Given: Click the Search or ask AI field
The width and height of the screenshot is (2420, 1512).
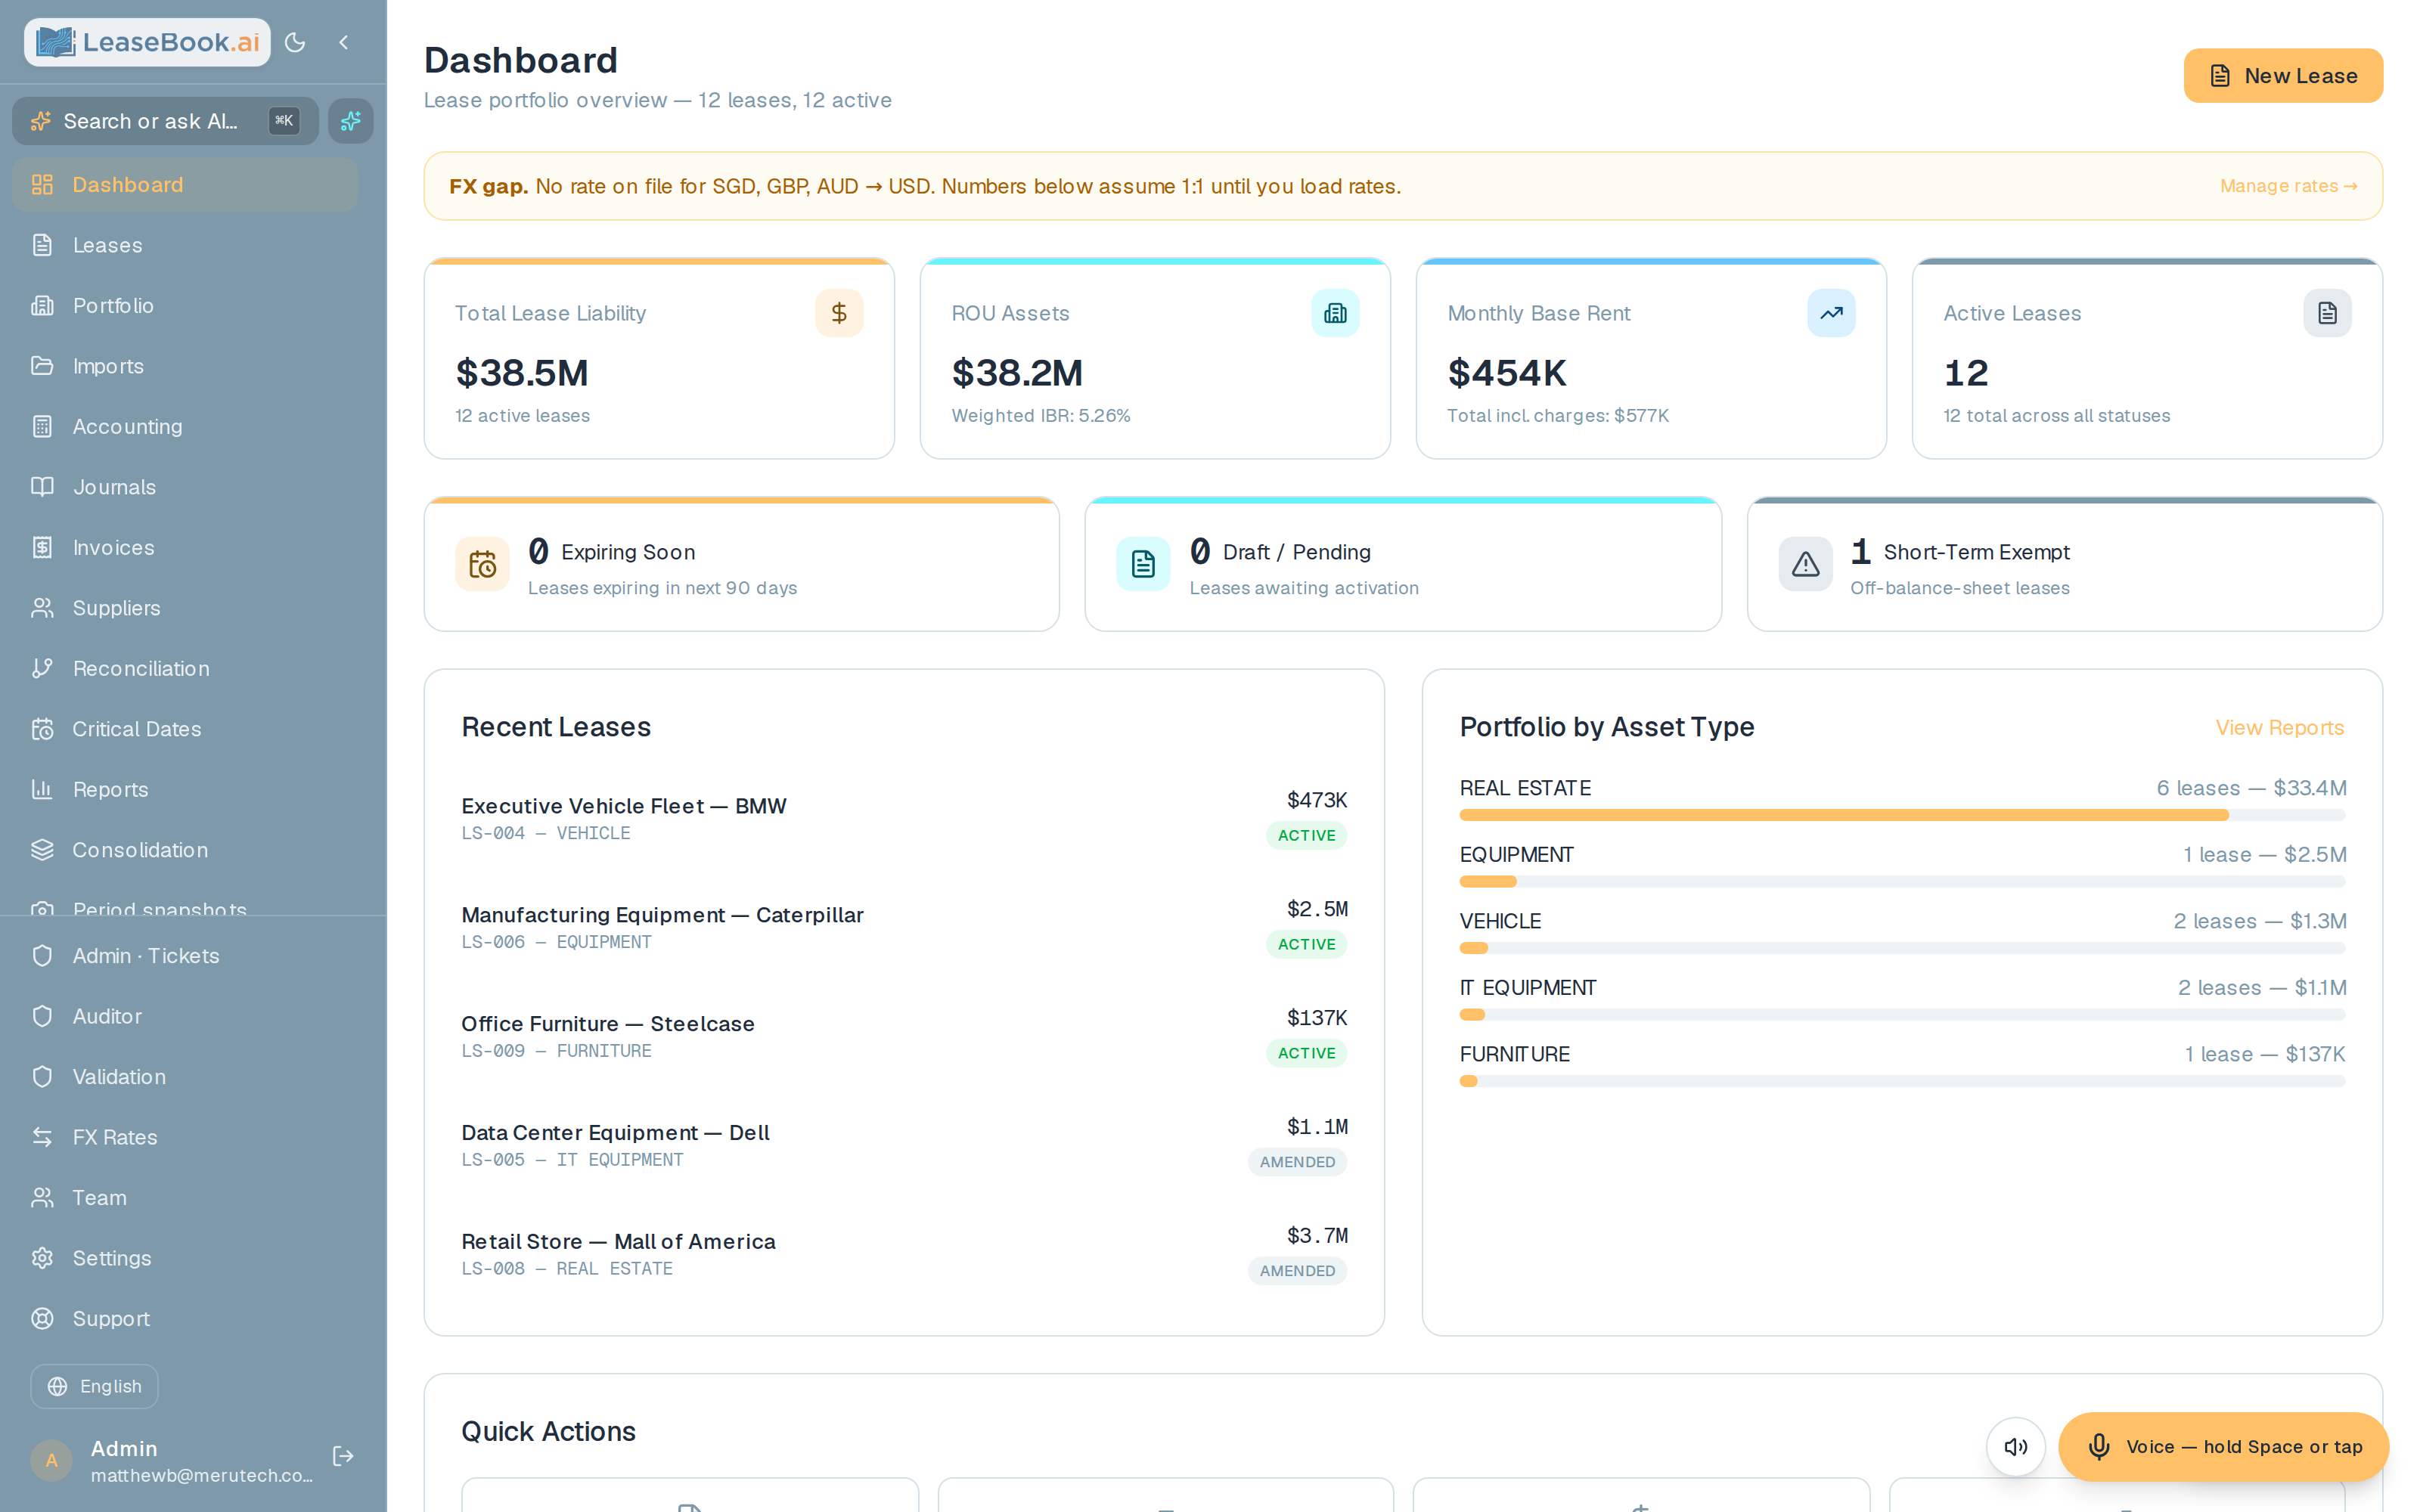Looking at the screenshot, I should pyautogui.click(x=165, y=121).
